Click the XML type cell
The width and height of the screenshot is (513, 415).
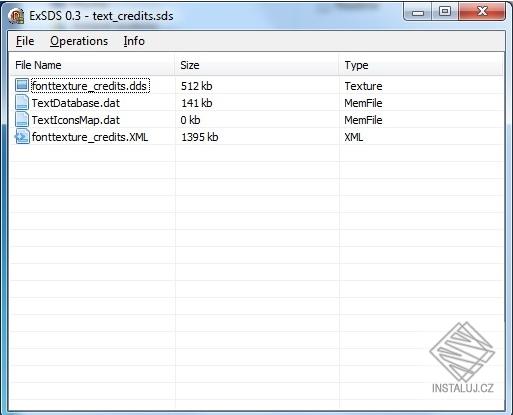(x=354, y=137)
